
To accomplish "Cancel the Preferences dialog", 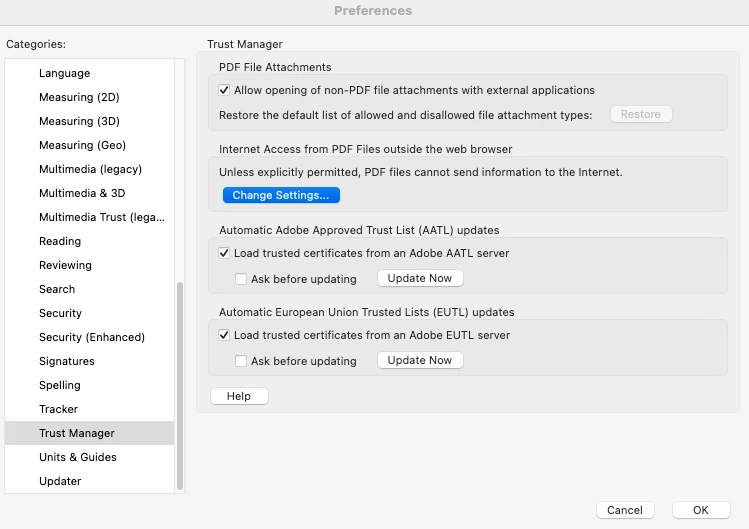I will tap(625, 510).
